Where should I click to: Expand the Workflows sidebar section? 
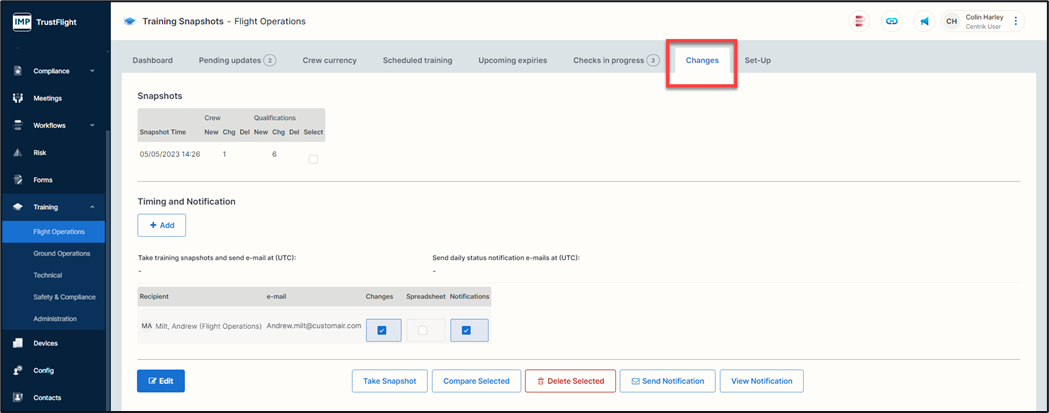point(92,125)
